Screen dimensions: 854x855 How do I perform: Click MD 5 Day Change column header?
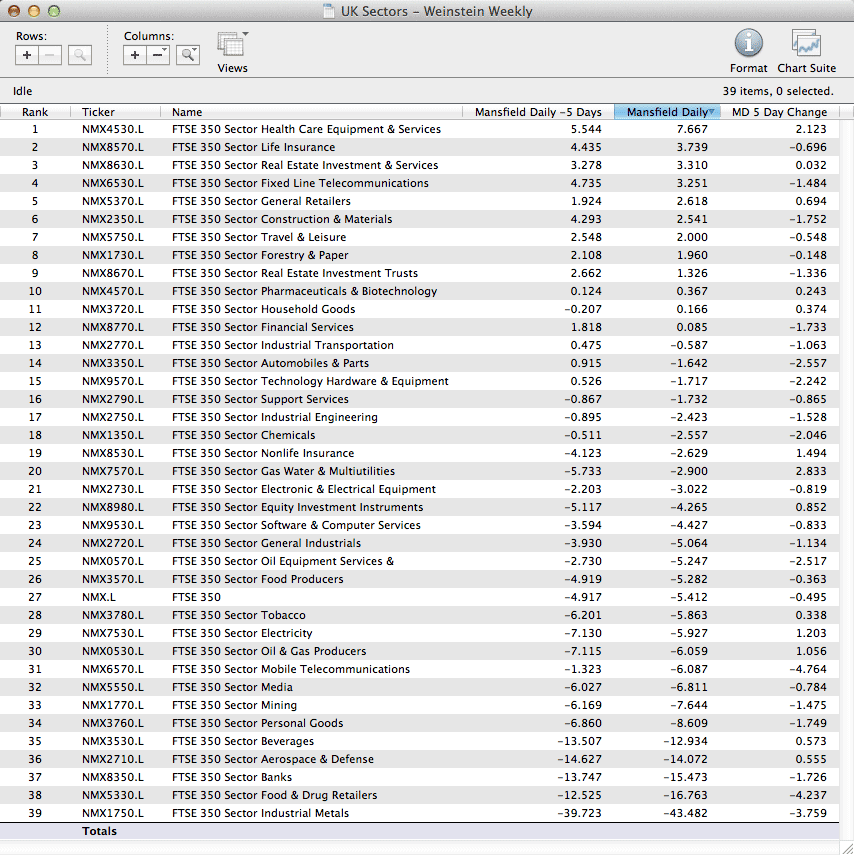coord(779,112)
